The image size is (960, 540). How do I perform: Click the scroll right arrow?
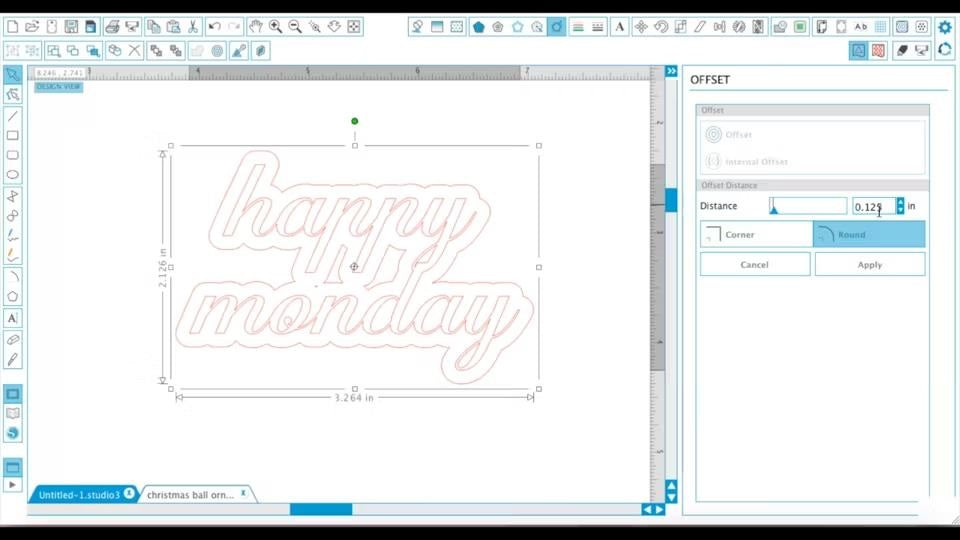click(660, 509)
